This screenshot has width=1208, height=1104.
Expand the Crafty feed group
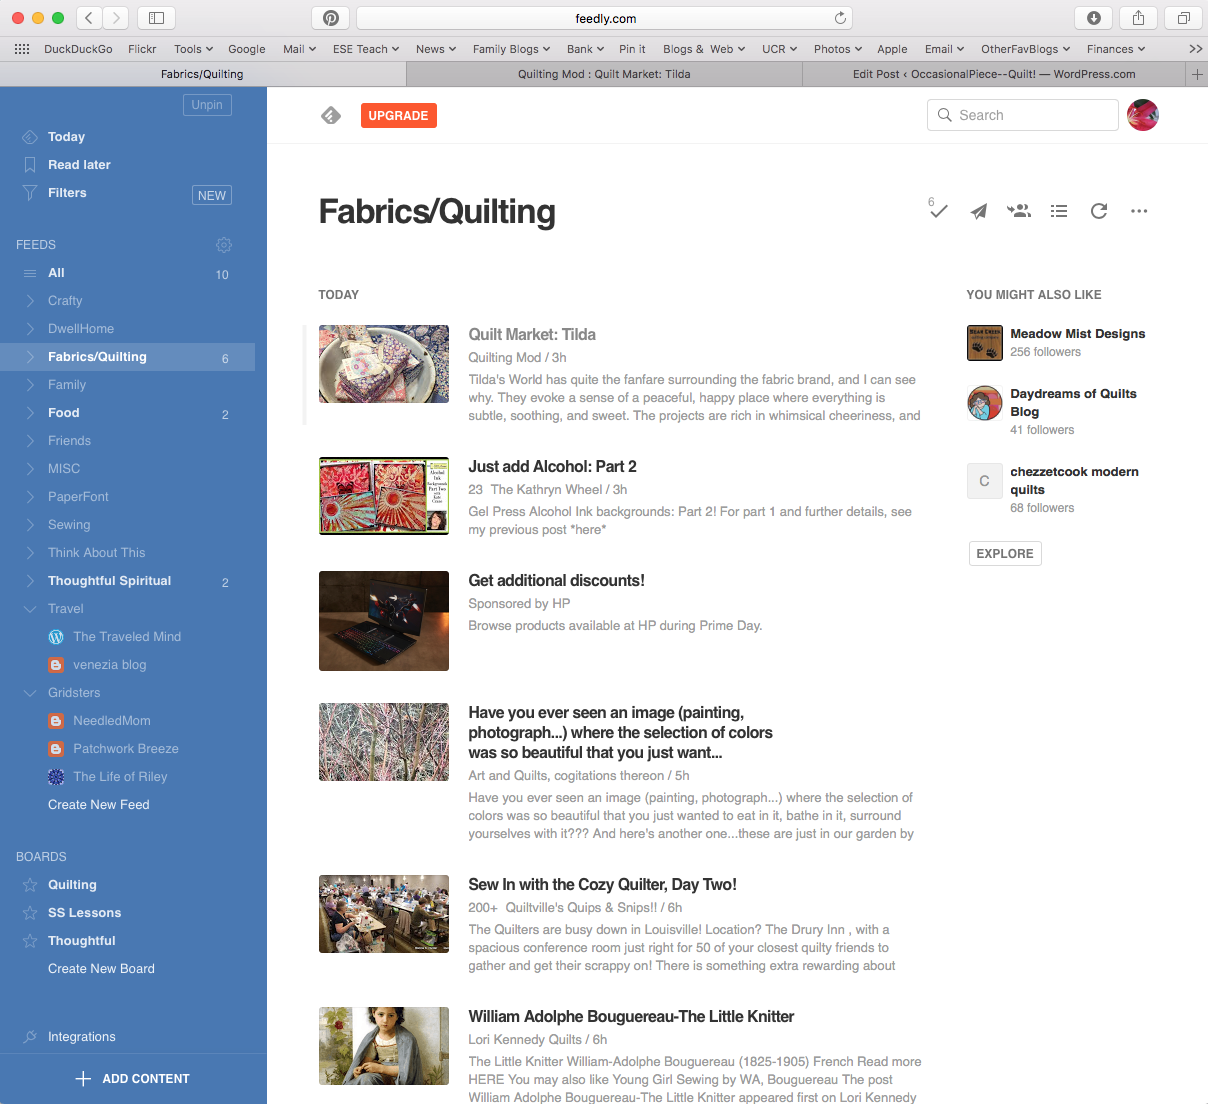(x=30, y=300)
